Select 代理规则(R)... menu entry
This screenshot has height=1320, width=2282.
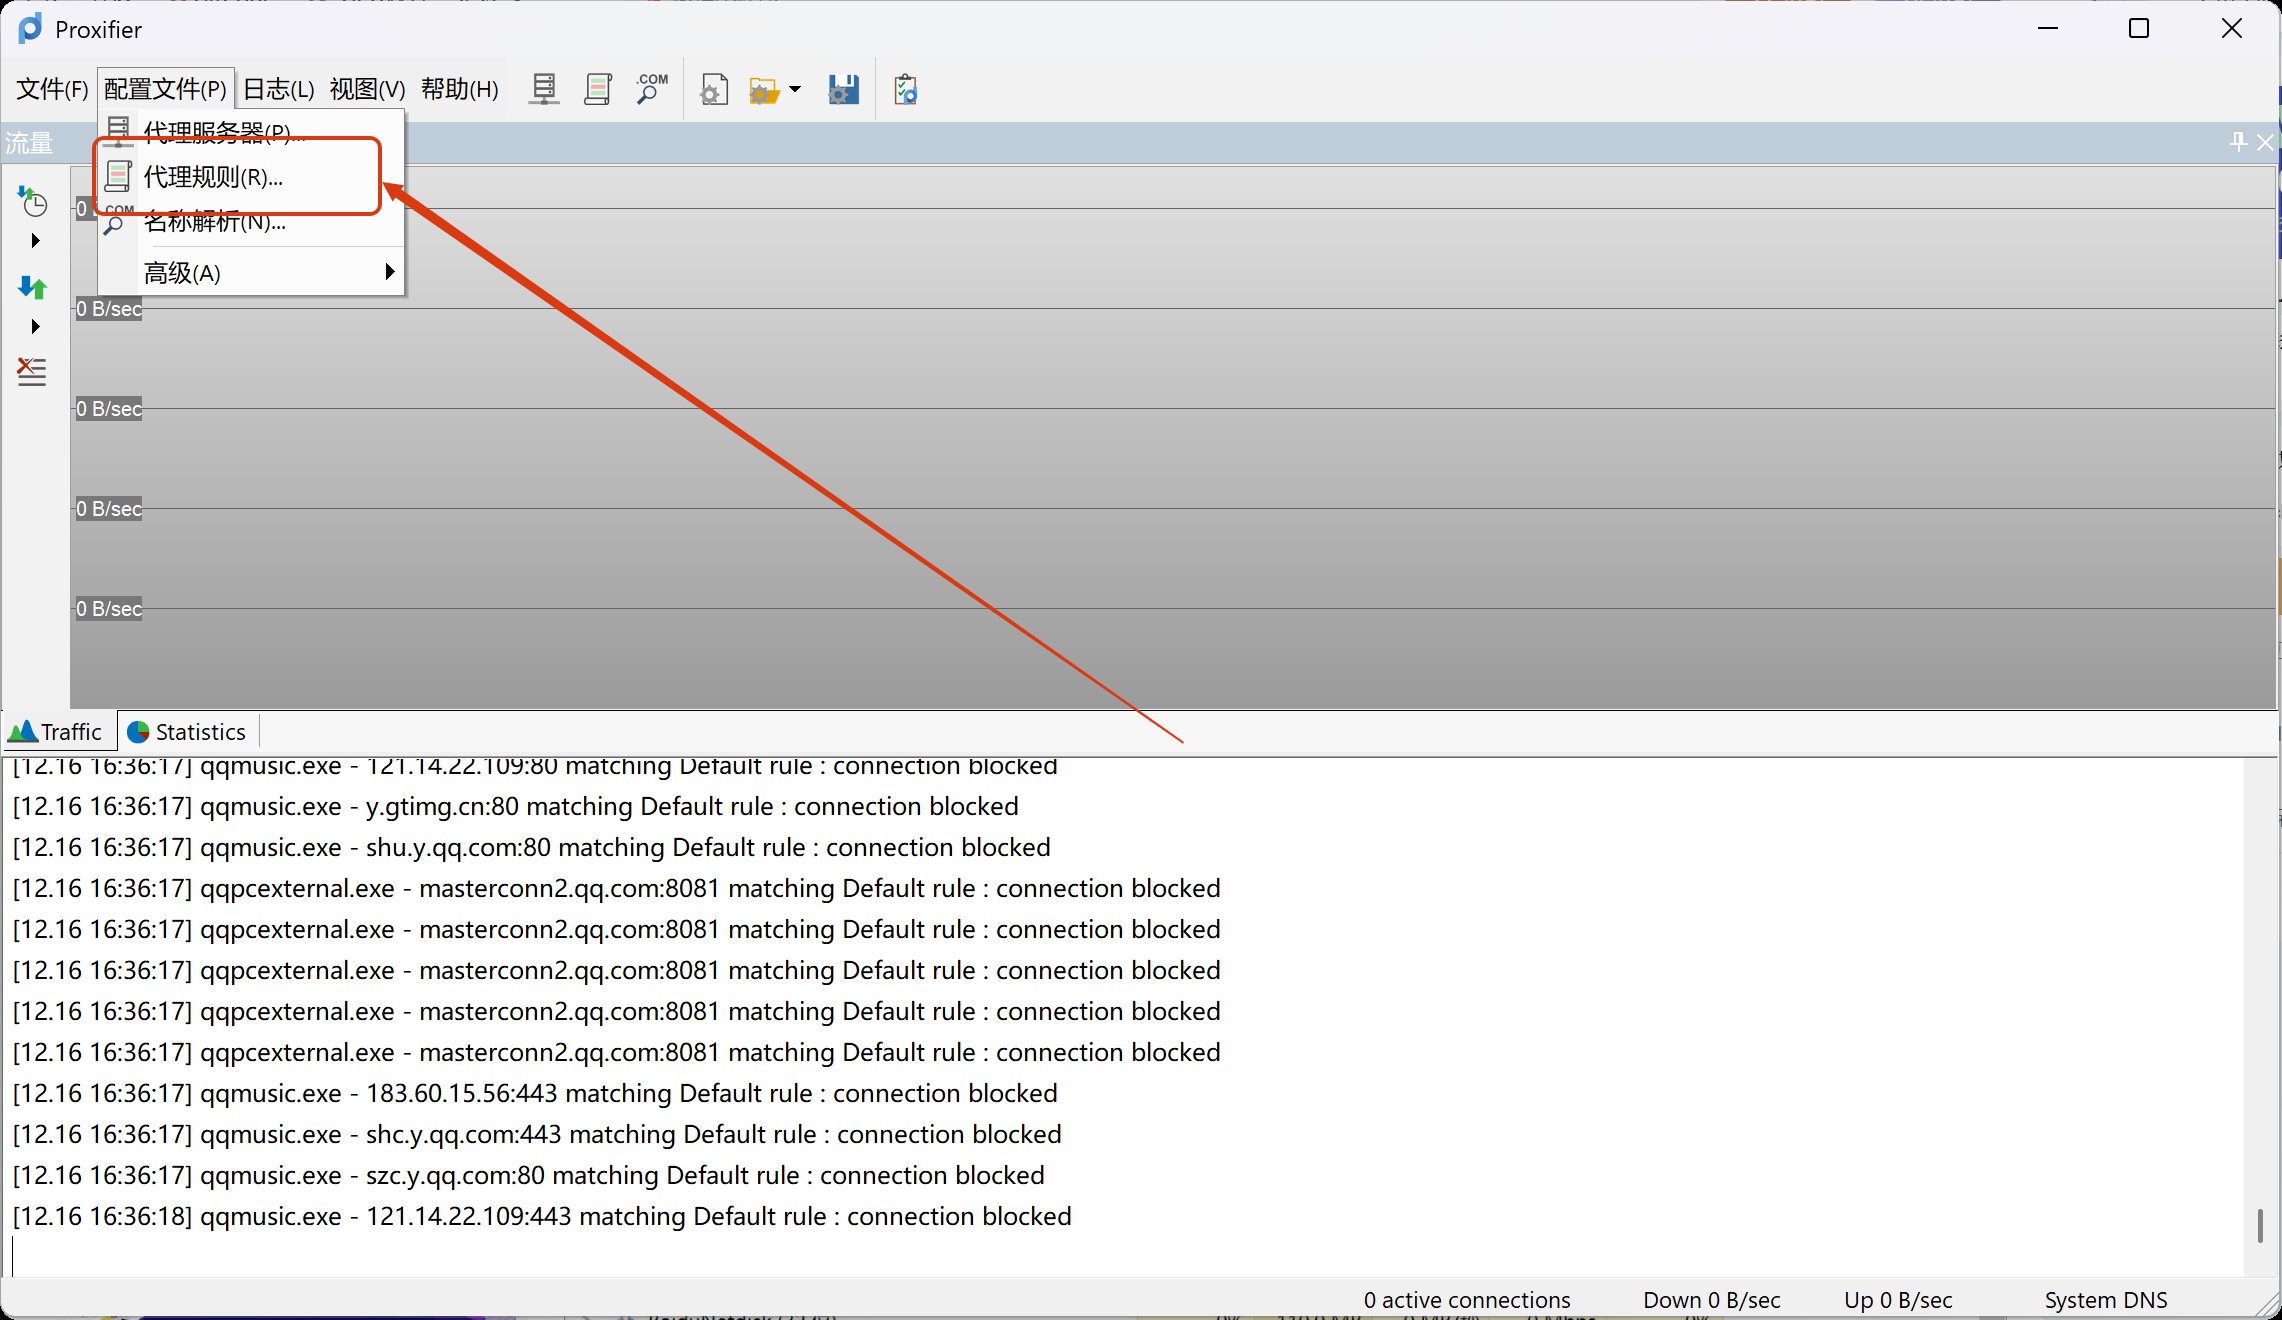point(213,177)
